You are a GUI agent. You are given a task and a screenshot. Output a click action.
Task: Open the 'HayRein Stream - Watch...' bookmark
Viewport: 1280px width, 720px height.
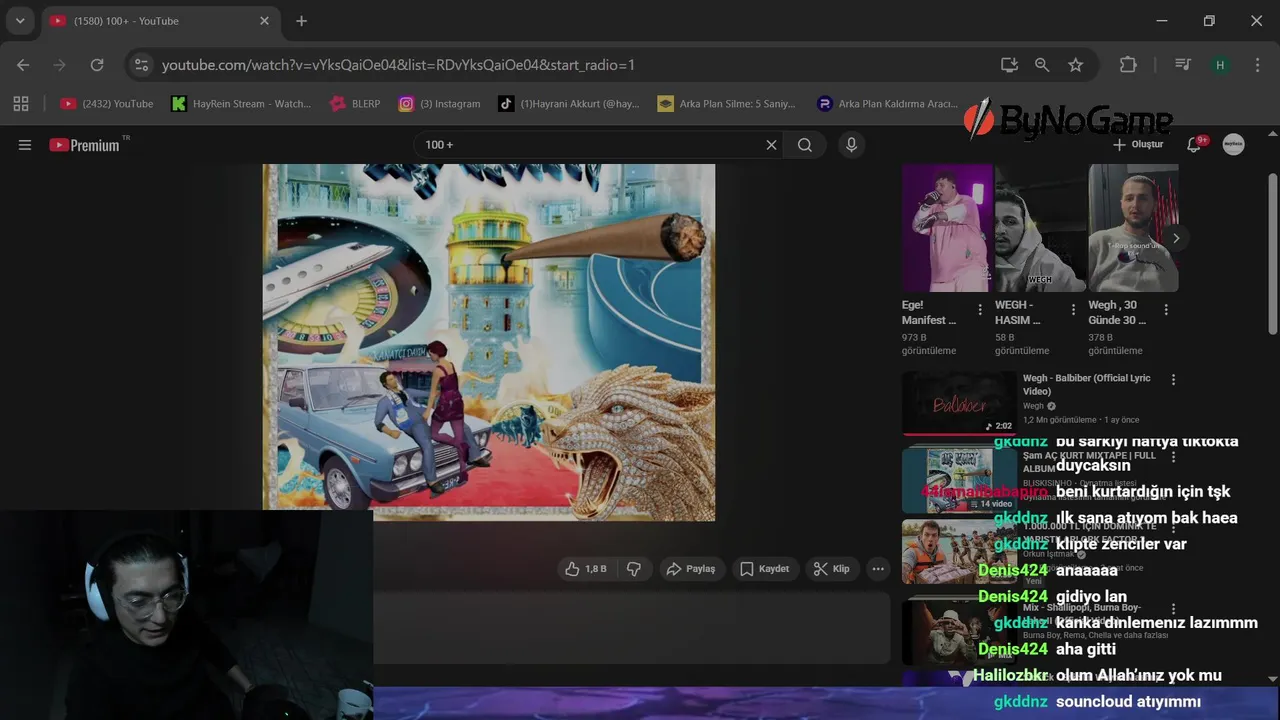[x=241, y=103]
